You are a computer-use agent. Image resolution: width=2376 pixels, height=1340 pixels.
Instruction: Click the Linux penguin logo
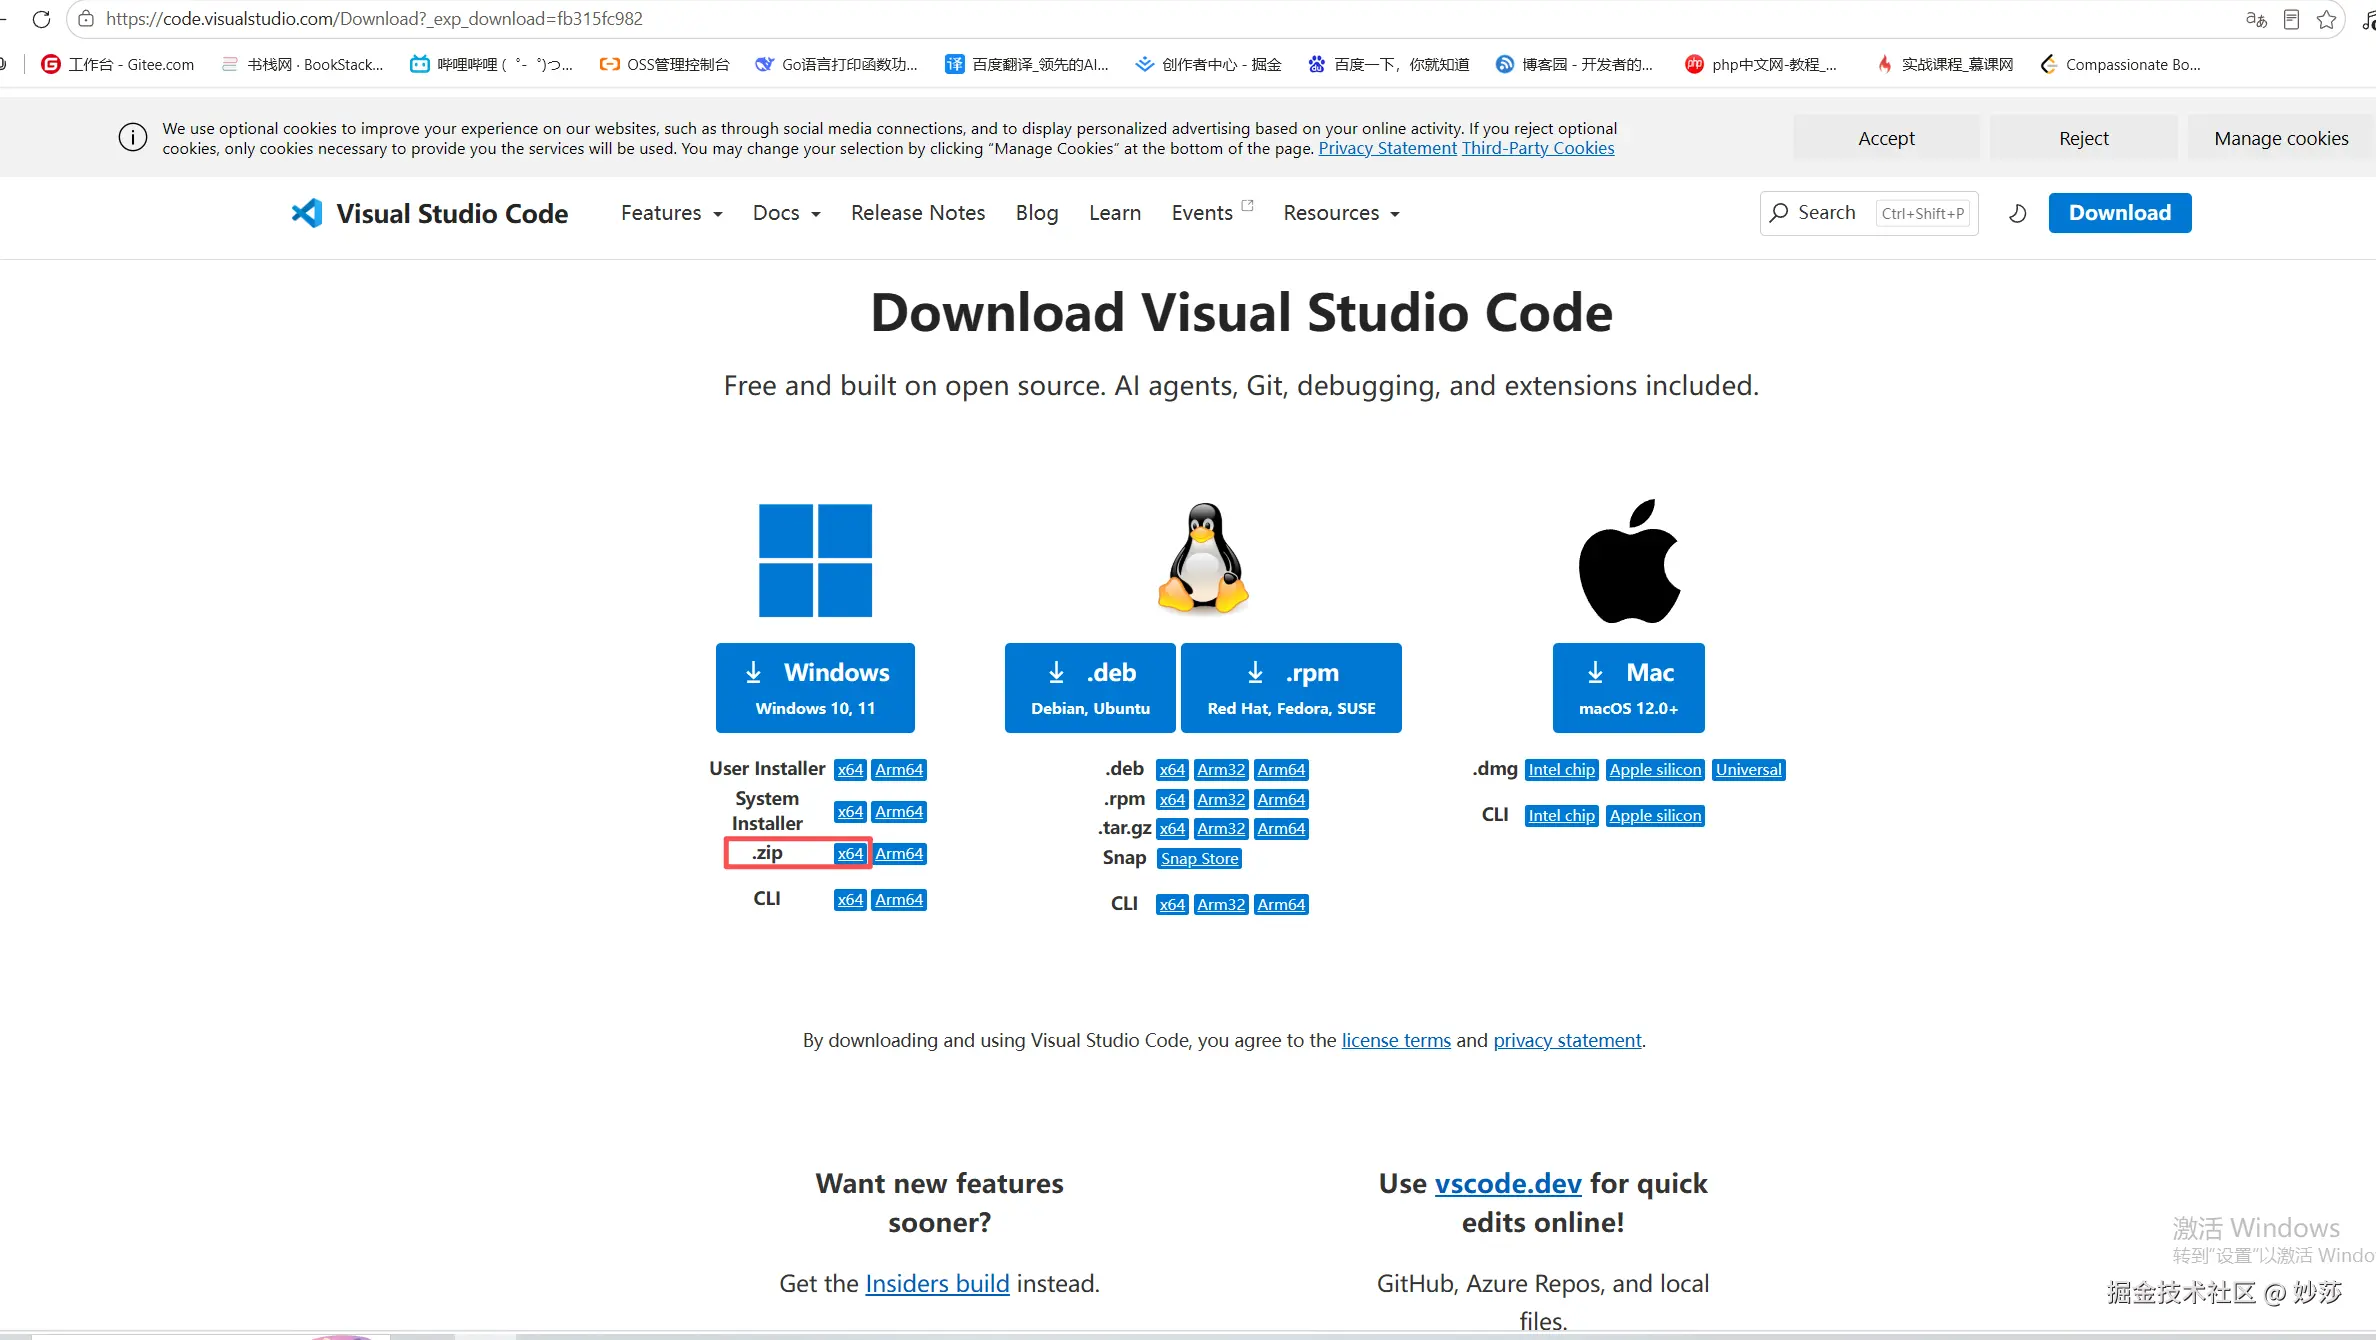tap(1203, 557)
